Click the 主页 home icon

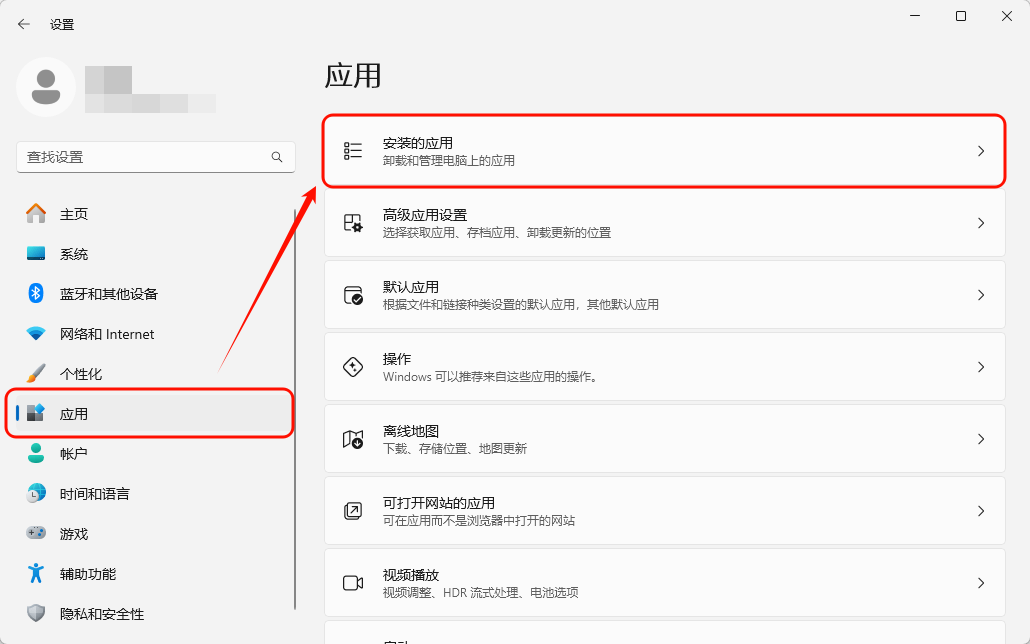click(x=36, y=214)
